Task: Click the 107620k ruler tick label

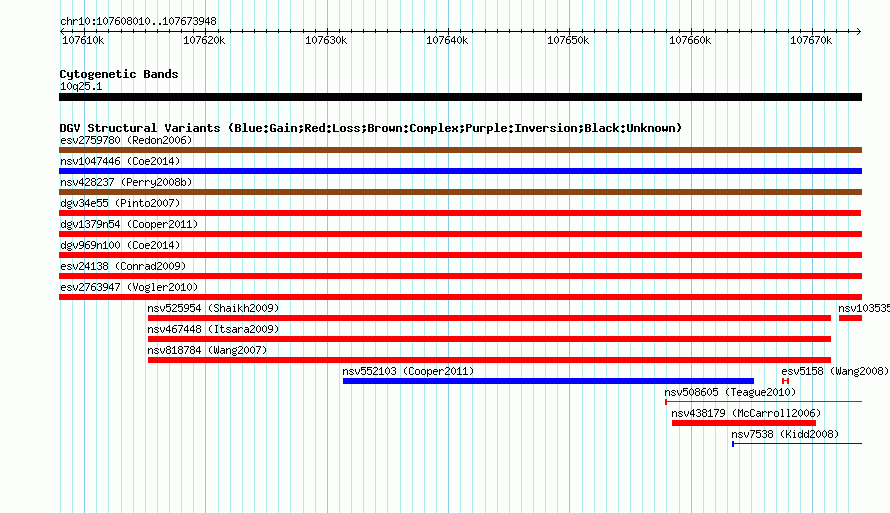Action: point(204,40)
